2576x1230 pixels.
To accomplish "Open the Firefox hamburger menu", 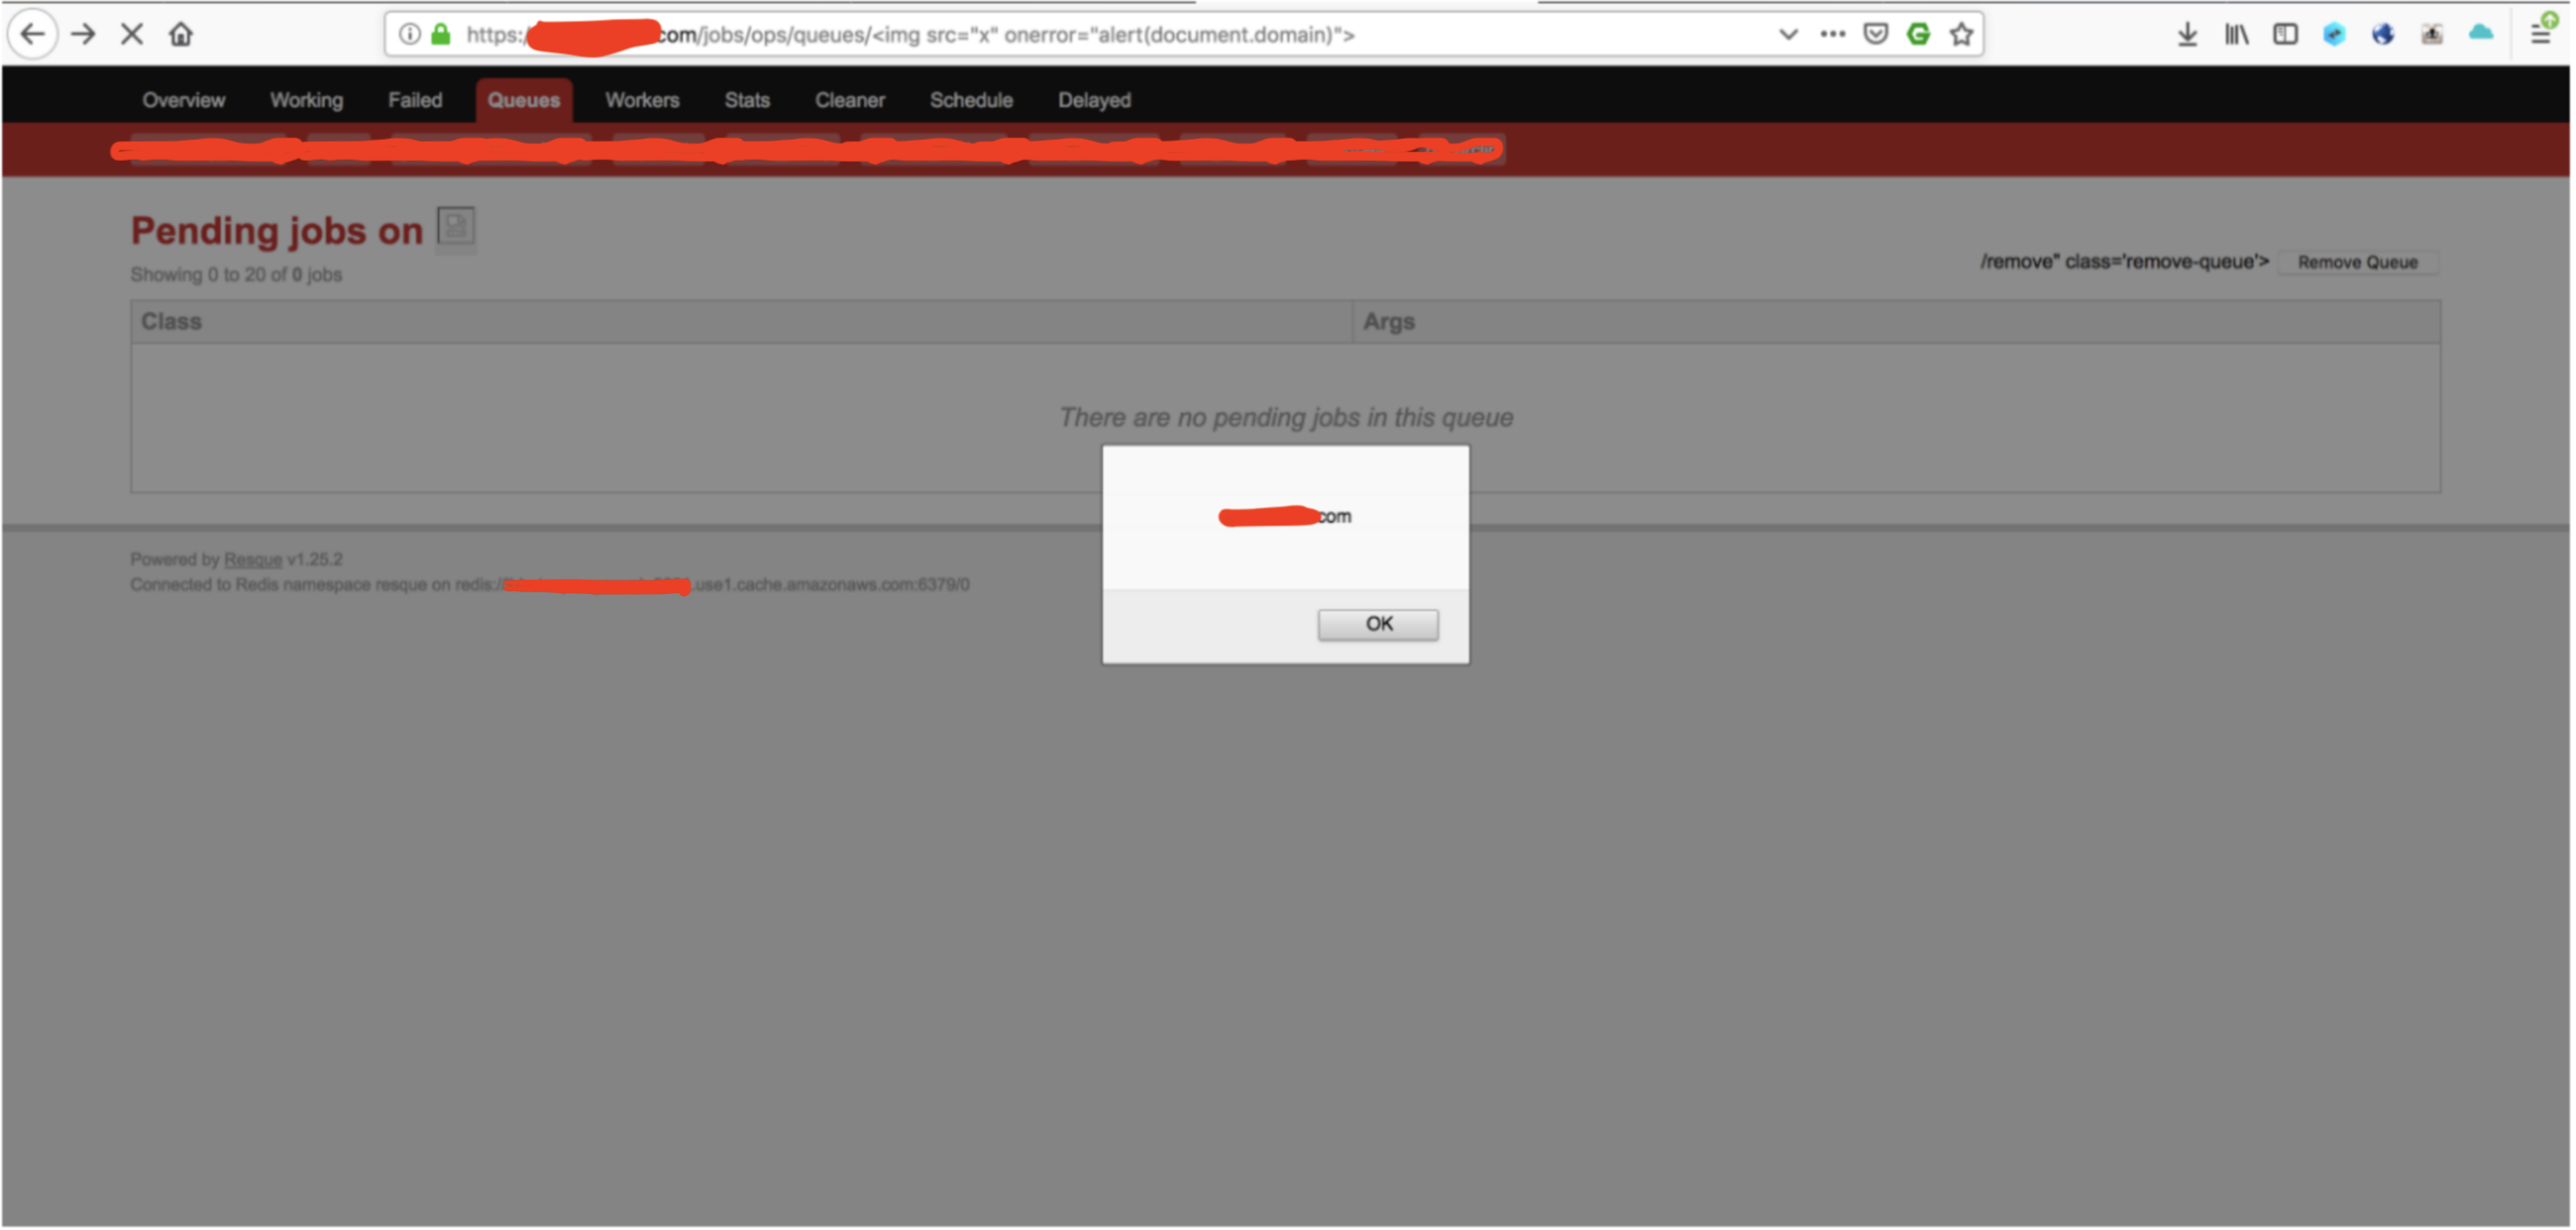I will coord(2541,35).
